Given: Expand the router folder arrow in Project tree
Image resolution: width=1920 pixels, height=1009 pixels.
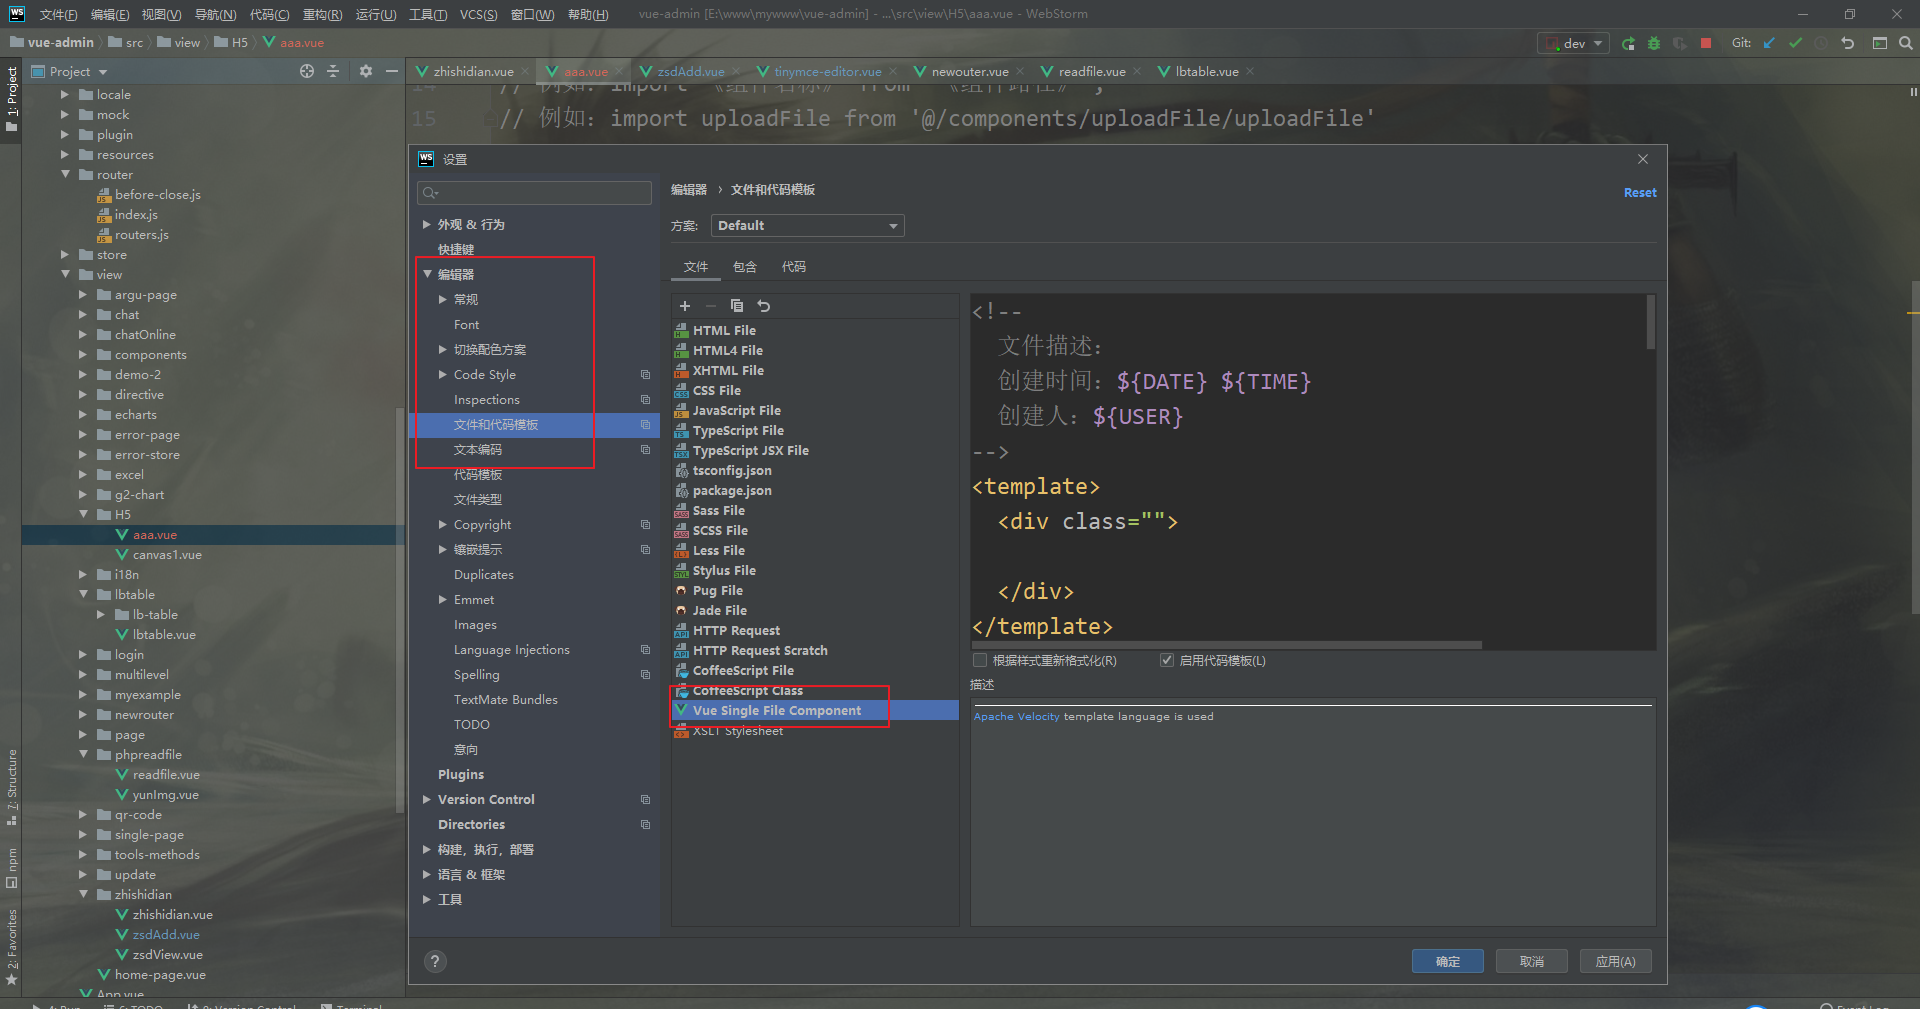Looking at the screenshot, I should point(66,174).
